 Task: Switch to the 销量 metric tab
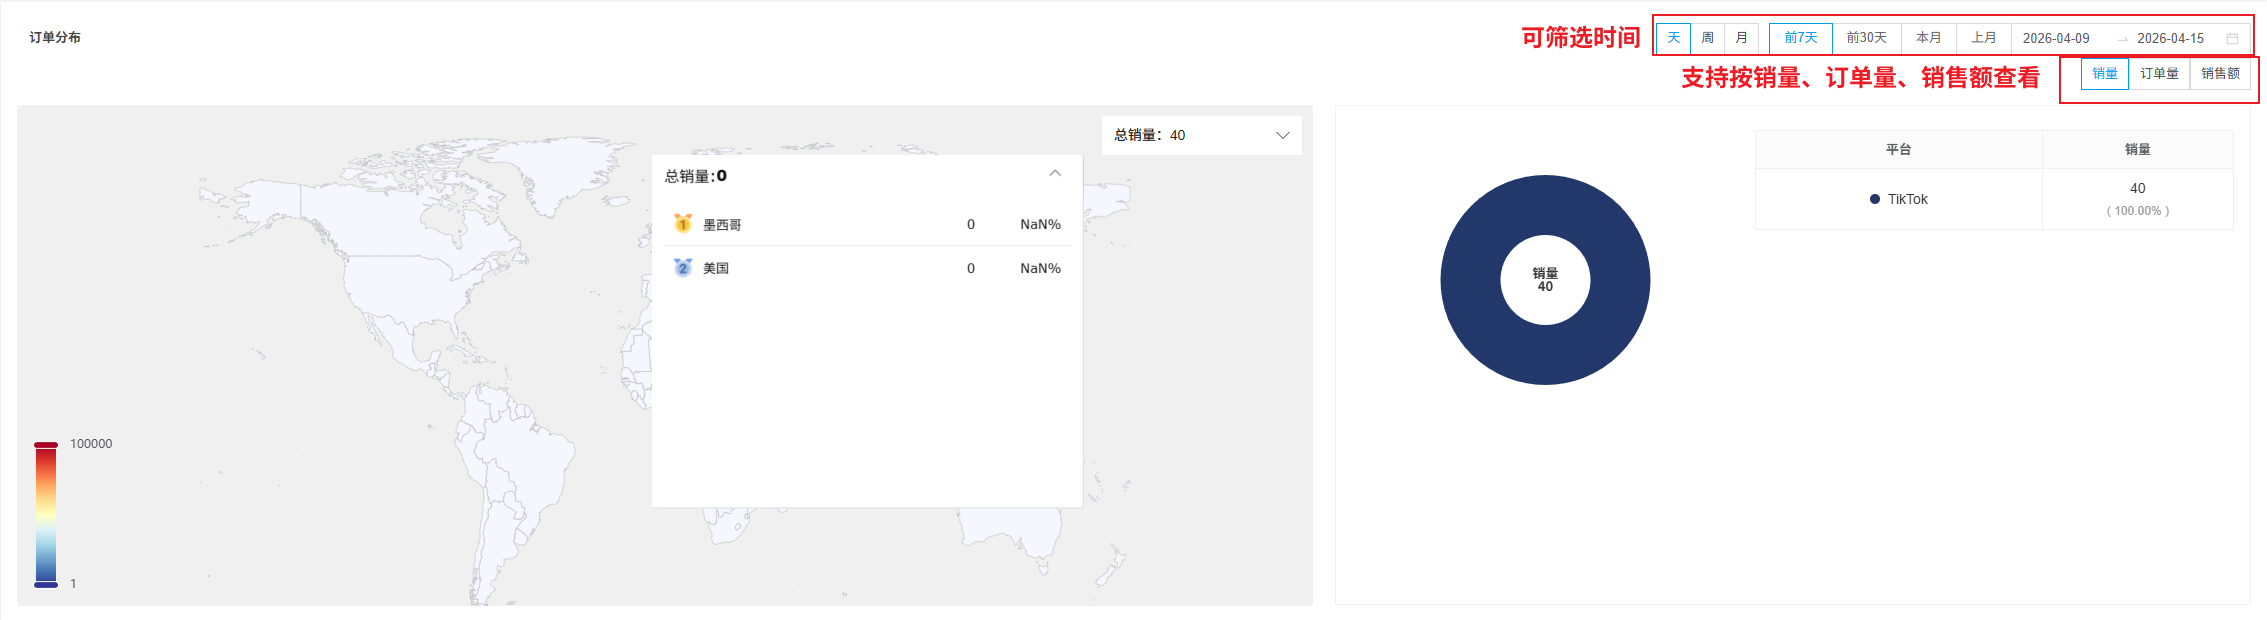pos(2105,74)
